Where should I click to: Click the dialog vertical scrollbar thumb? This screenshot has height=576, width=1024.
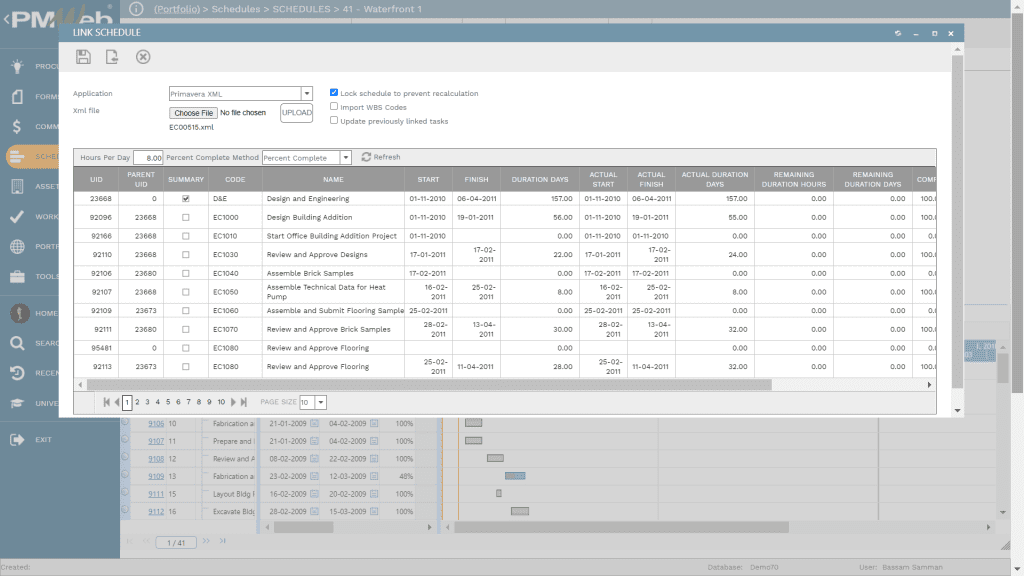click(x=957, y=222)
